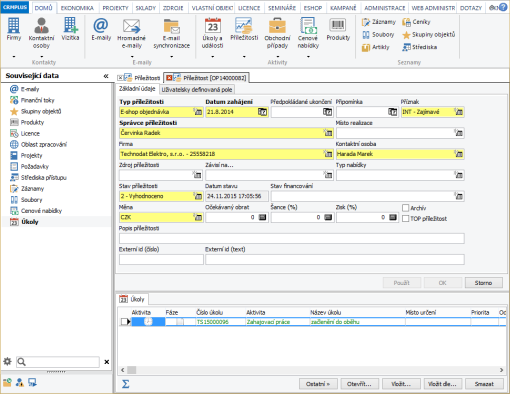Image resolution: width=510 pixels, height=394 pixels.
Task: Open Příležitosti from the ribbon
Action: click(x=244, y=30)
